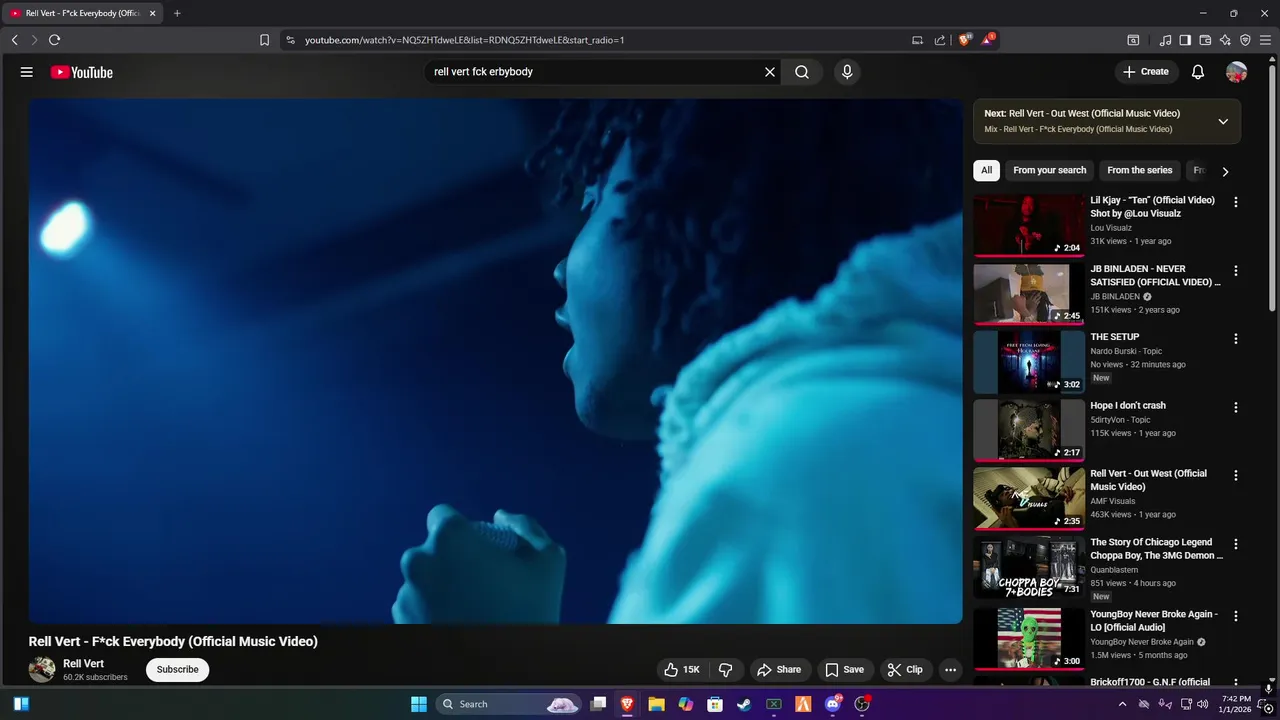Start voice search with the microphone
This screenshot has width=1280, height=720.
coord(847,72)
